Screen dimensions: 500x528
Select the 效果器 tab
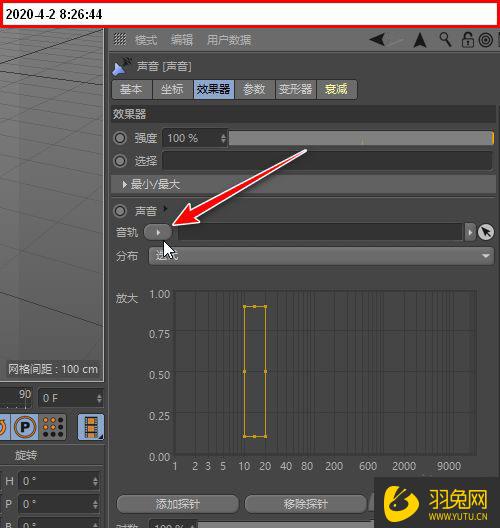point(214,89)
